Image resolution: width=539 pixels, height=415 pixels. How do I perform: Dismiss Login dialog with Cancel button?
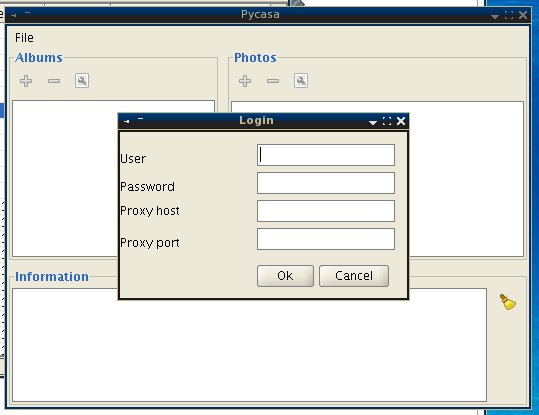[354, 276]
